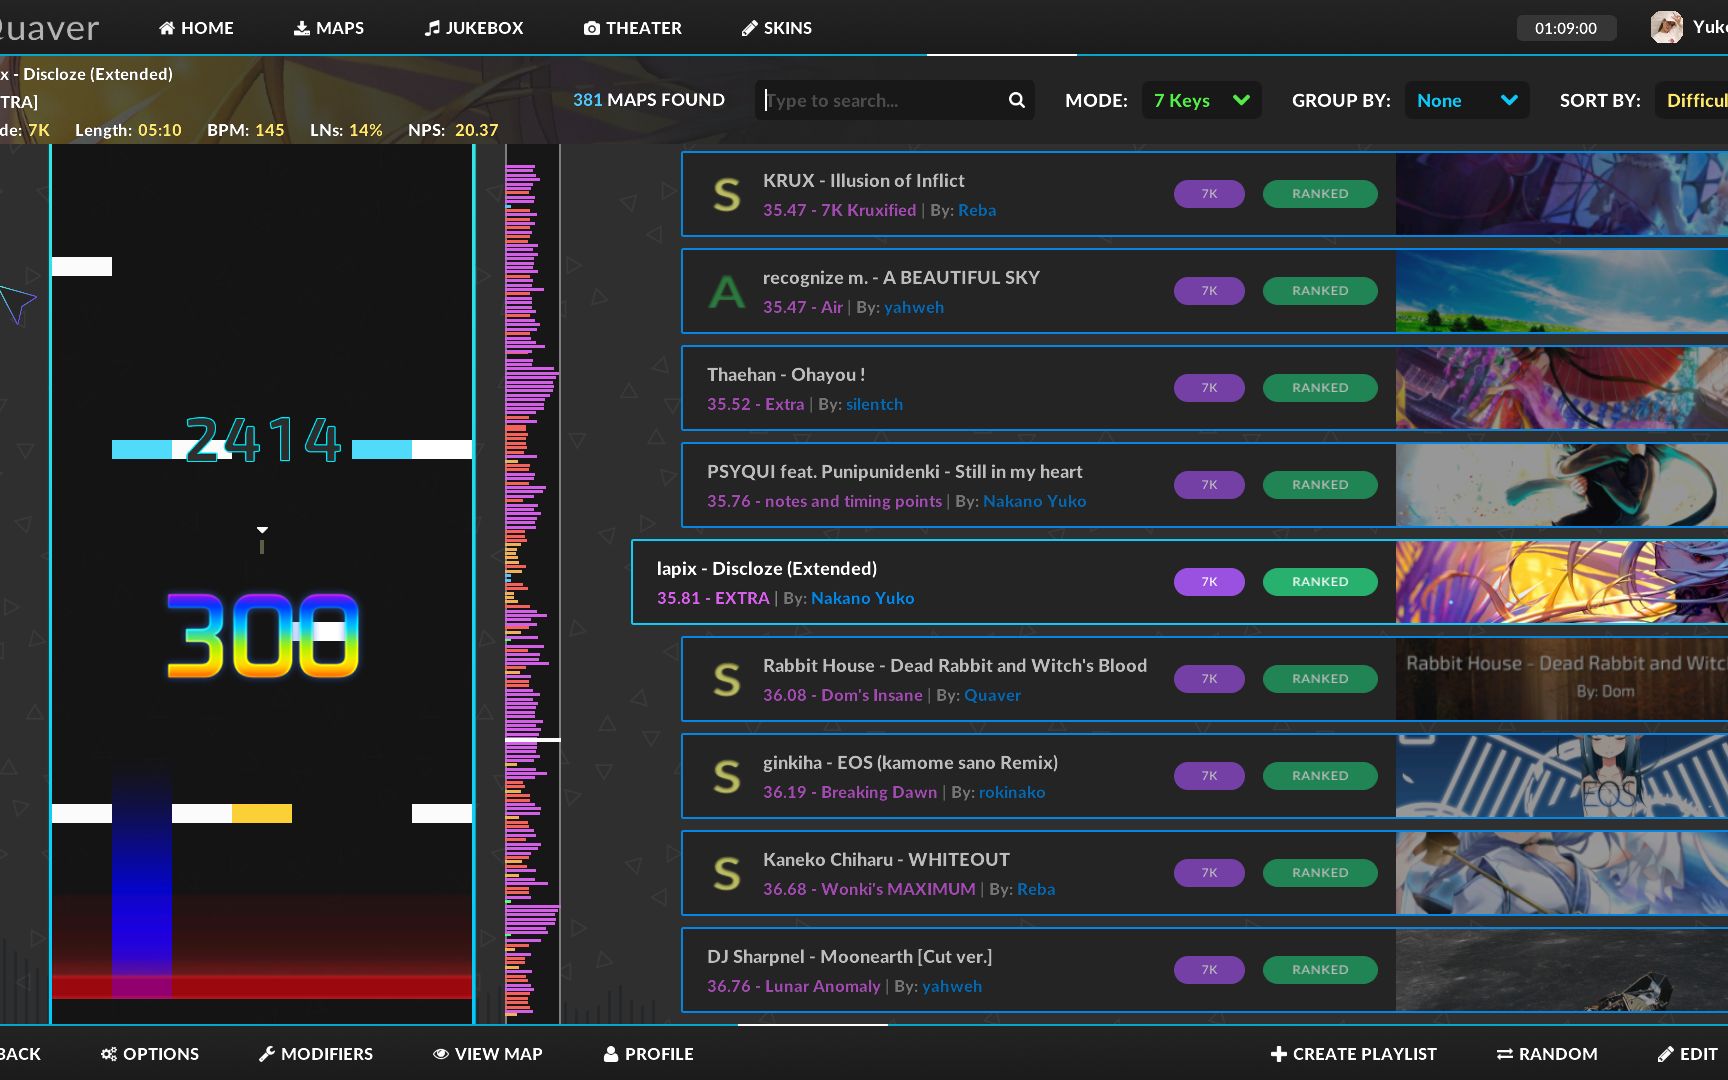Select recognize m. - A BEAUTIFUL SKY map
Viewport: 1728px width, 1080px height.
coord(1204,291)
